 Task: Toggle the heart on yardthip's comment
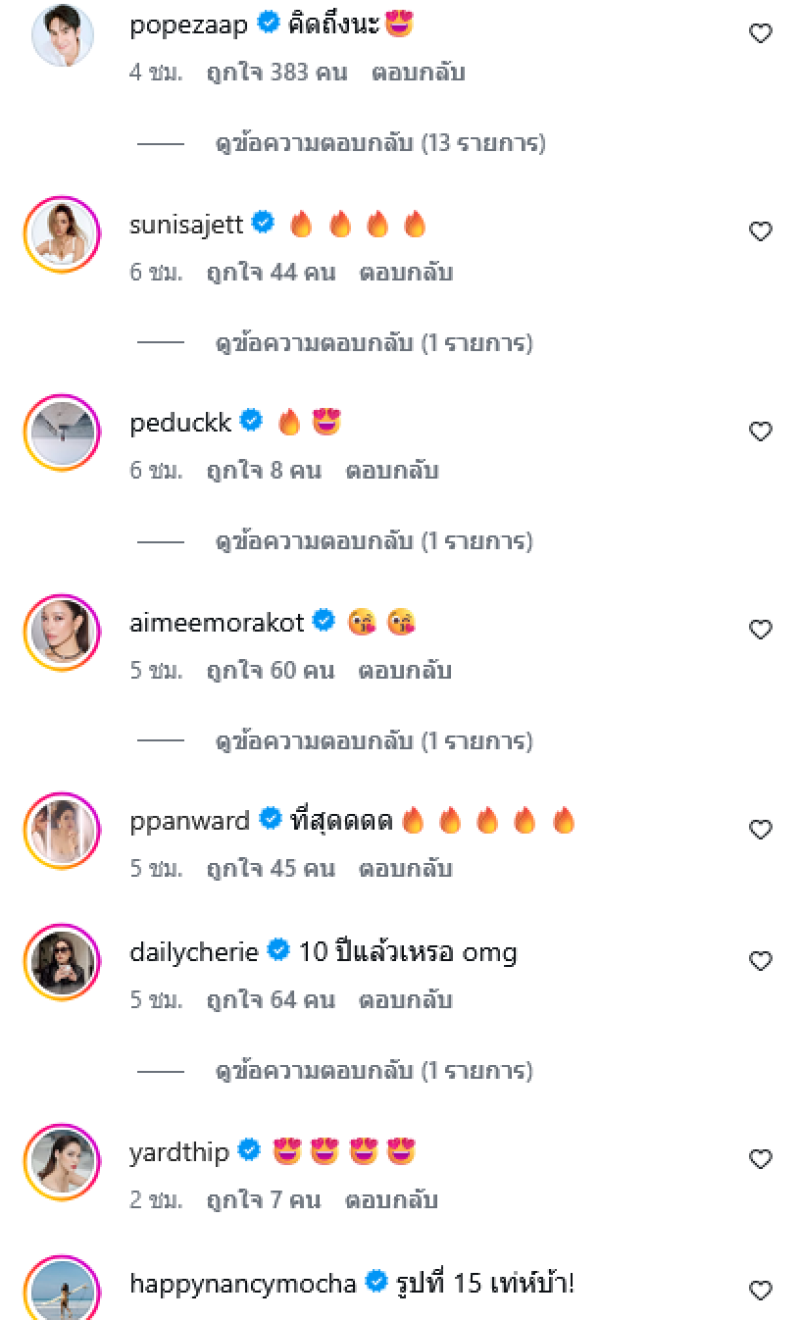(761, 1159)
